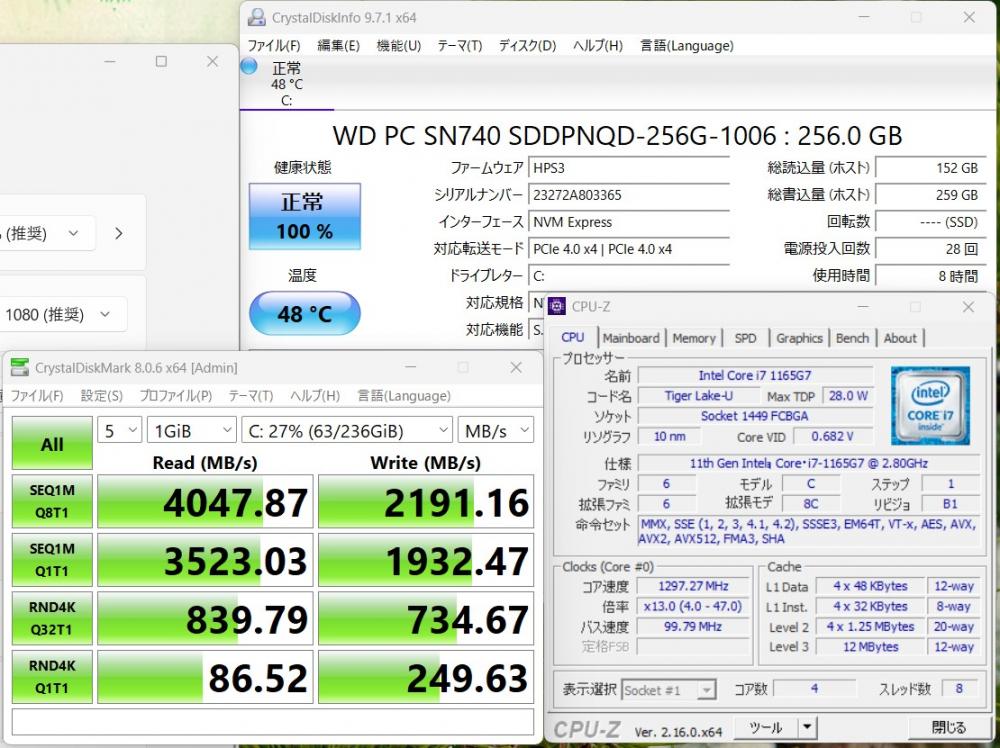Screen dimensions: 1000x748
Task: Open 機能(U) menu in CrystalDiskInfo
Action: pos(399,46)
